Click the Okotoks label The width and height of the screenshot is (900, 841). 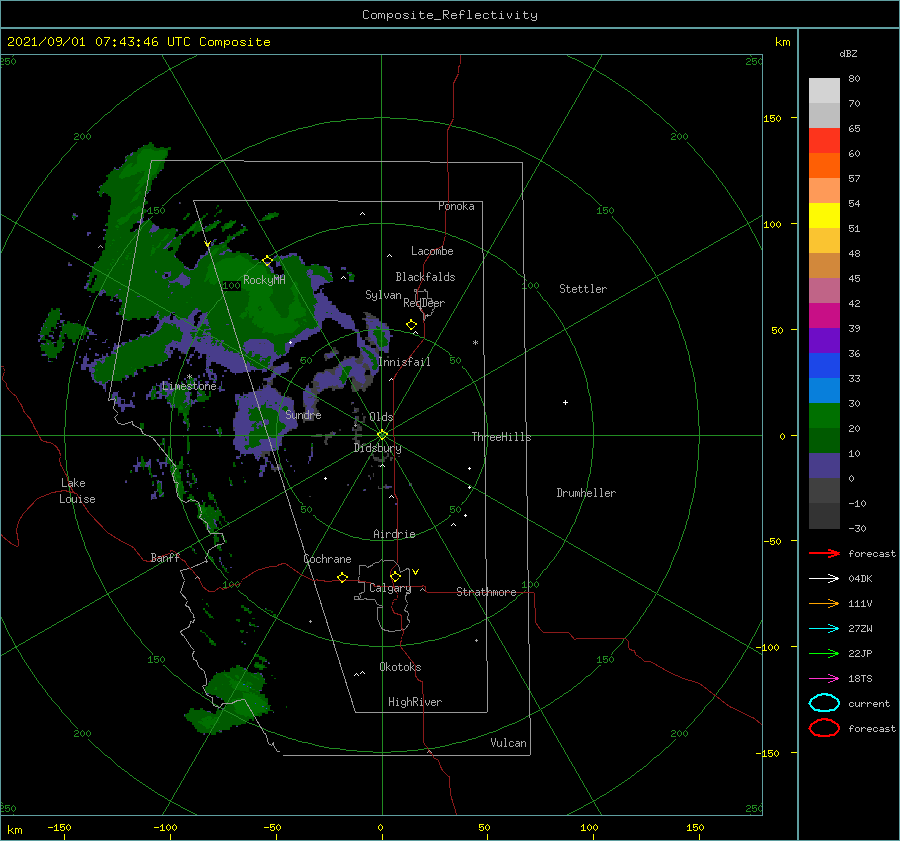(401, 668)
